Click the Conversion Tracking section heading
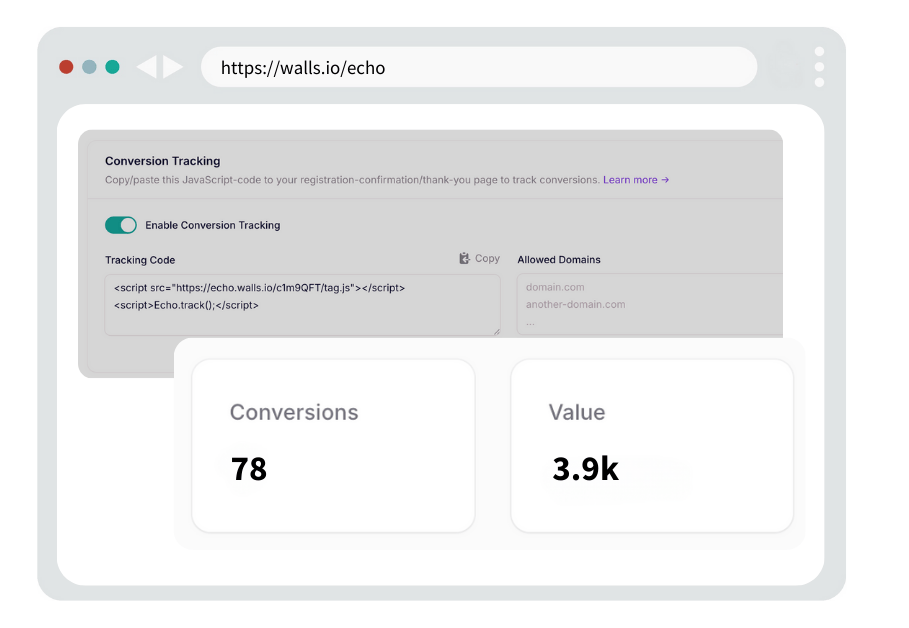 coord(162,161)
